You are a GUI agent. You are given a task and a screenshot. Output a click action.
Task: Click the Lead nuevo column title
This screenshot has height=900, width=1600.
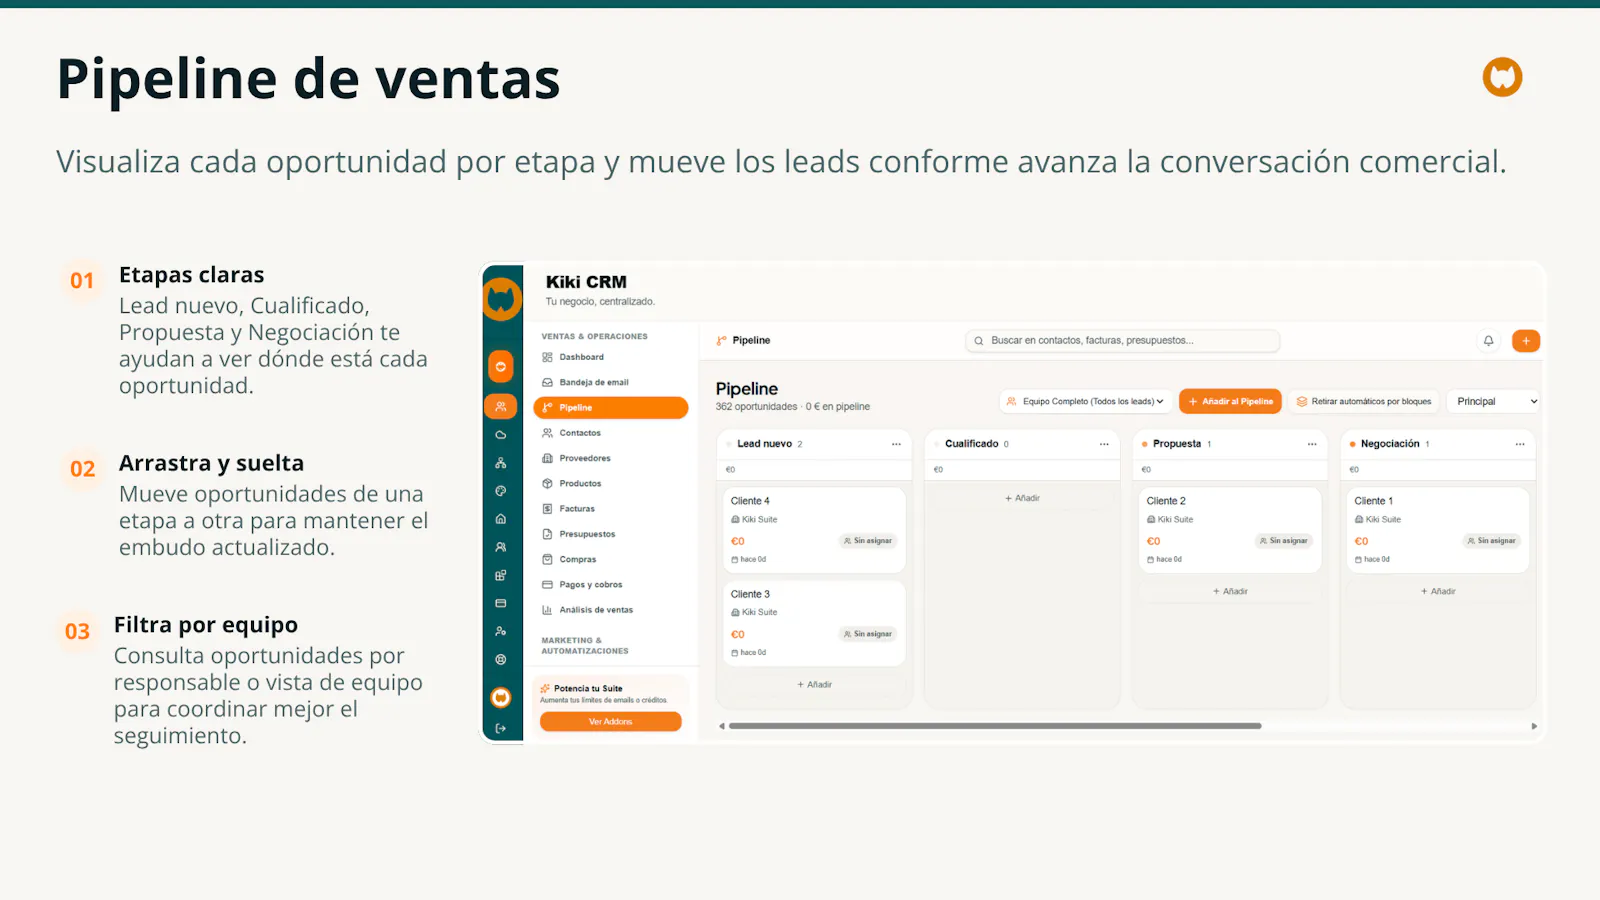764,444
